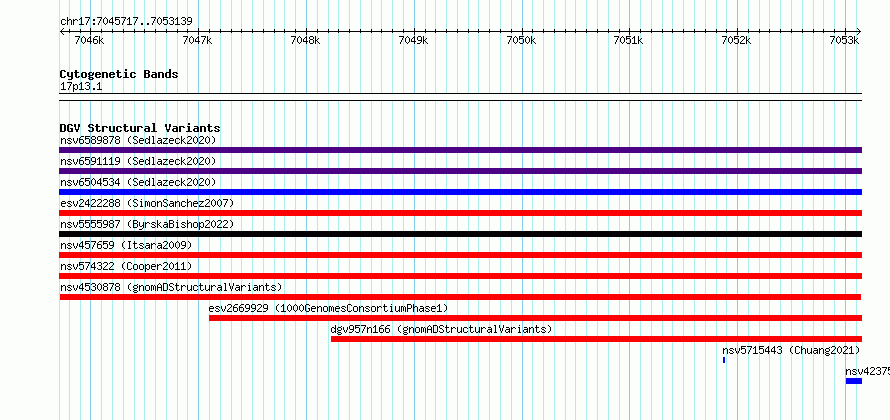
Task: Click the 7048k ruler tick label
Action: 305,41
